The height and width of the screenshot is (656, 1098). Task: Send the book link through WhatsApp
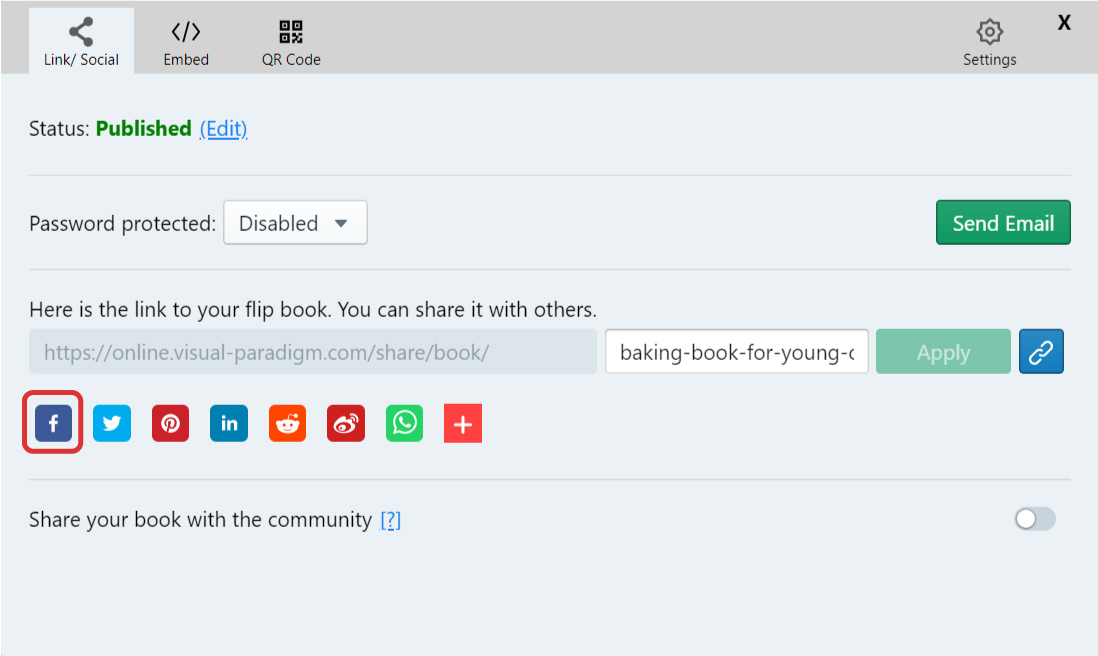pos(405,424)
